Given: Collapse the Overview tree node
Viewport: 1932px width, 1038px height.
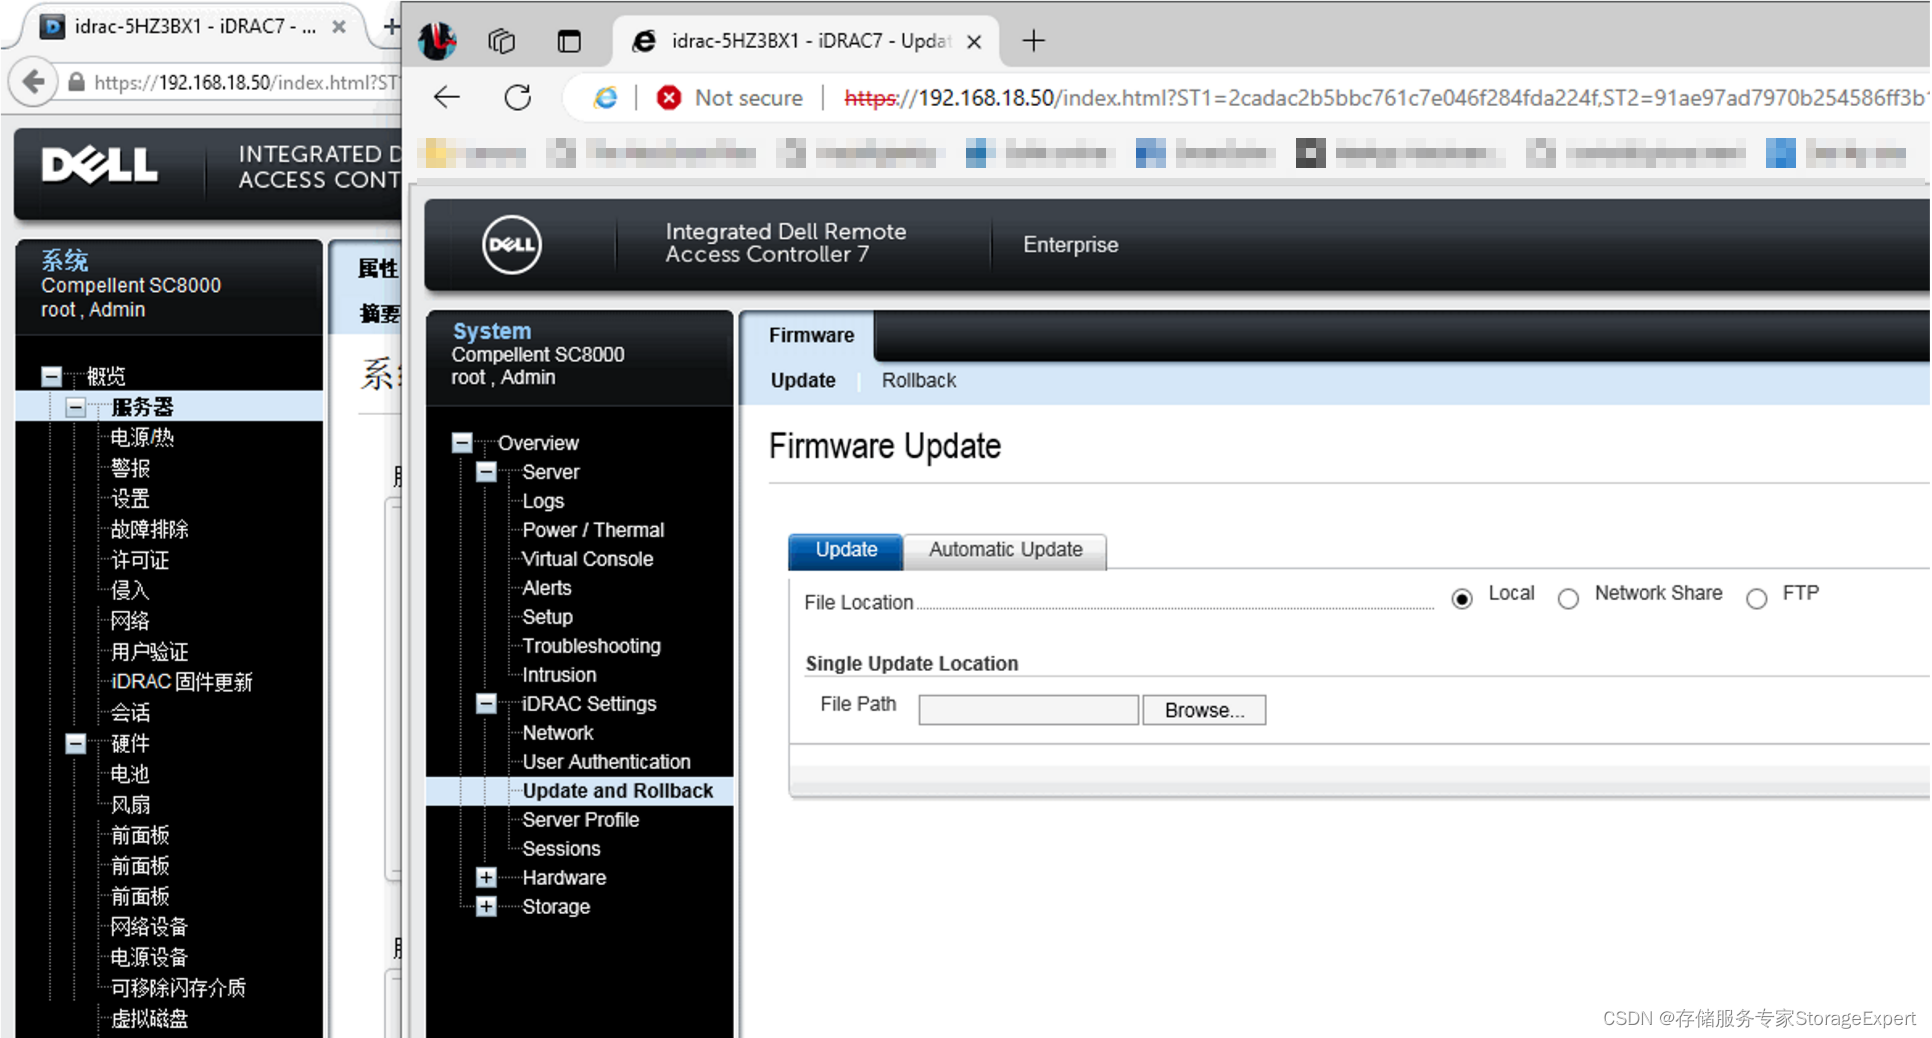Looking at the screenshot, I should click(x=462, y=442).
